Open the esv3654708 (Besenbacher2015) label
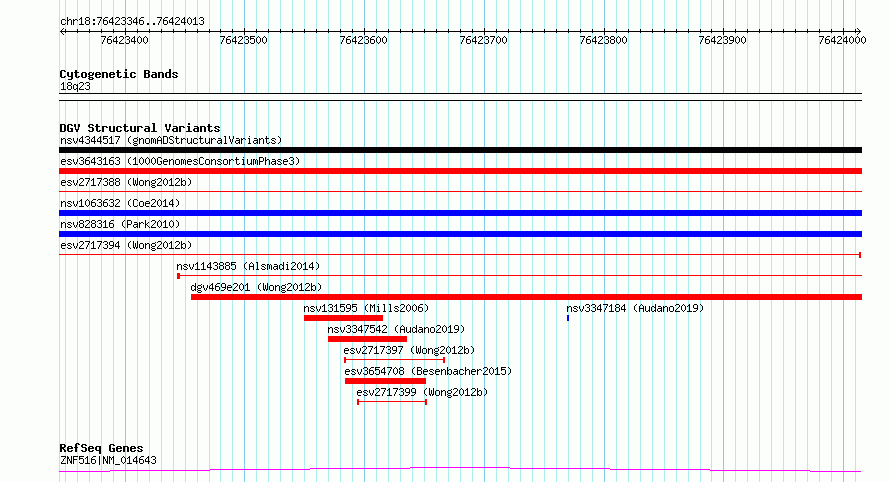The width and height of the screenshot is (890, 482). point(428,371)
